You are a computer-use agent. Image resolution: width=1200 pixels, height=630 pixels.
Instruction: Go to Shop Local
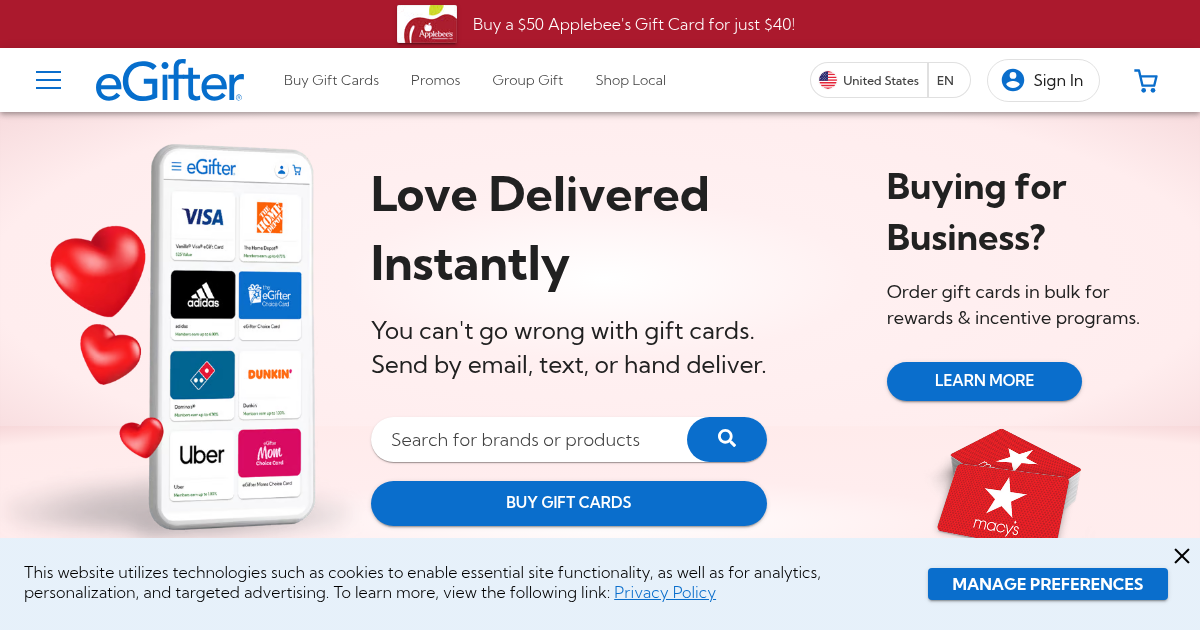click(x=630, y=80)
